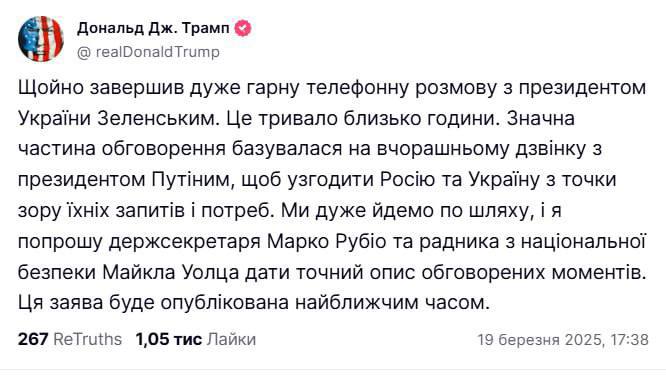The height and width of the screenshot is (375, 666).
Task: Click the ReTruths label
Action: 87,339
